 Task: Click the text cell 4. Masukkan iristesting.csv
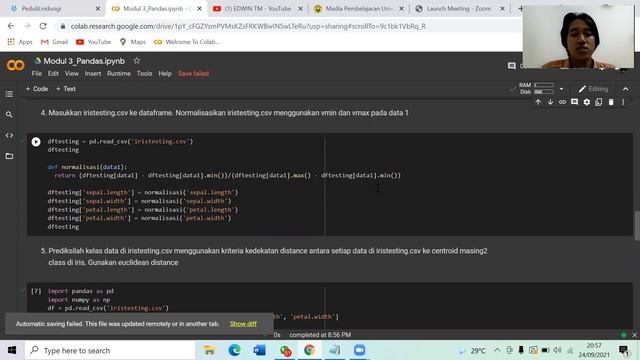coord(224,113)
